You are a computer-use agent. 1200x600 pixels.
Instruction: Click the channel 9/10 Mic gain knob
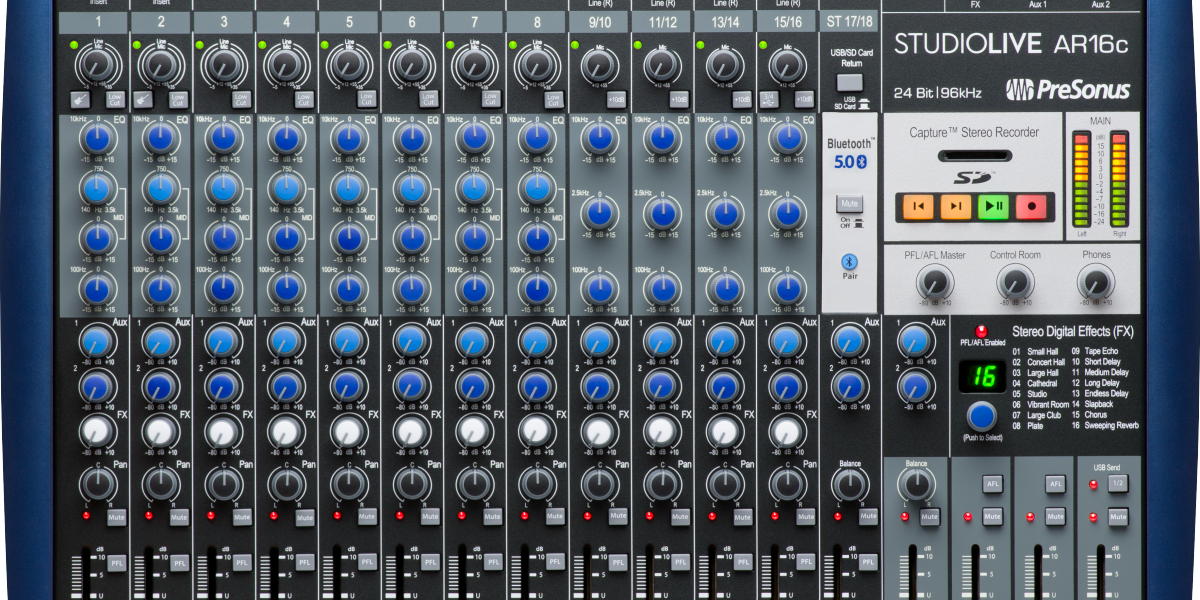(599, 65)
